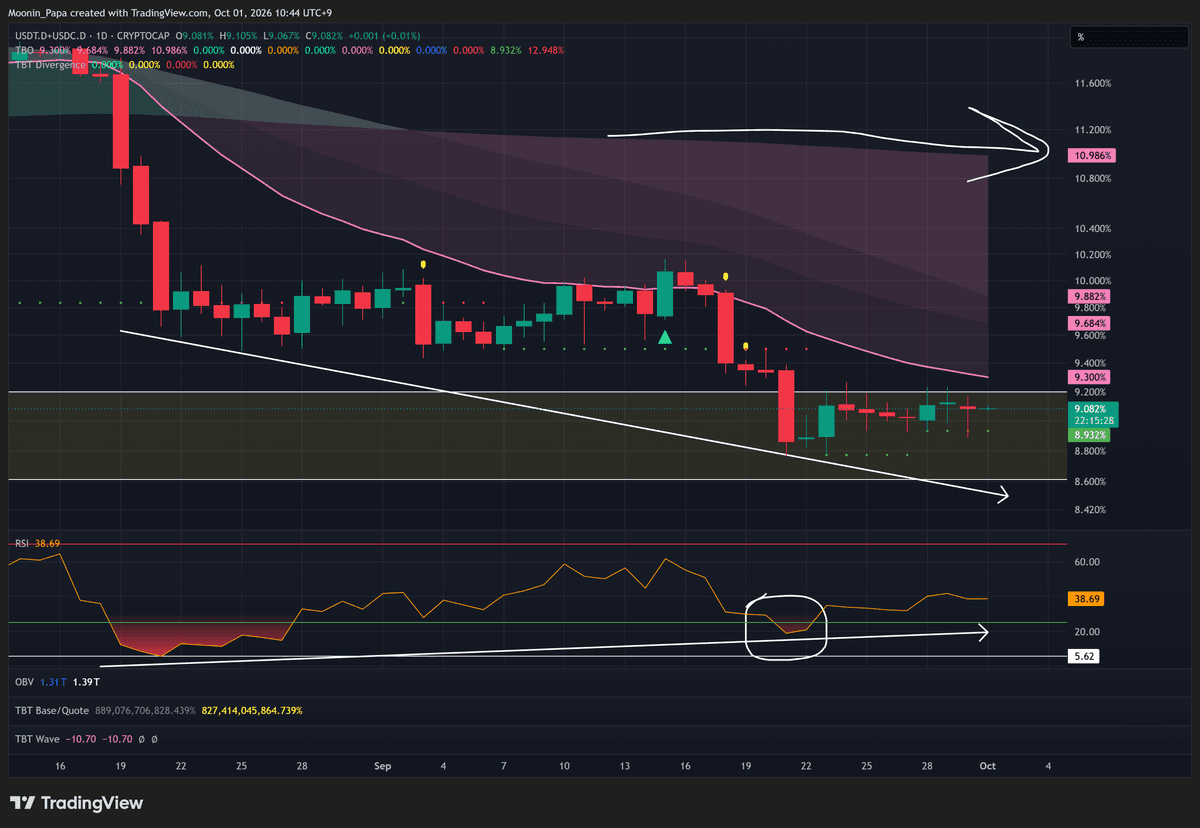Click the 10.400% price axis tick
Image resolution: width=1200 pixels, height=828 pixels.
point(1093,229)
